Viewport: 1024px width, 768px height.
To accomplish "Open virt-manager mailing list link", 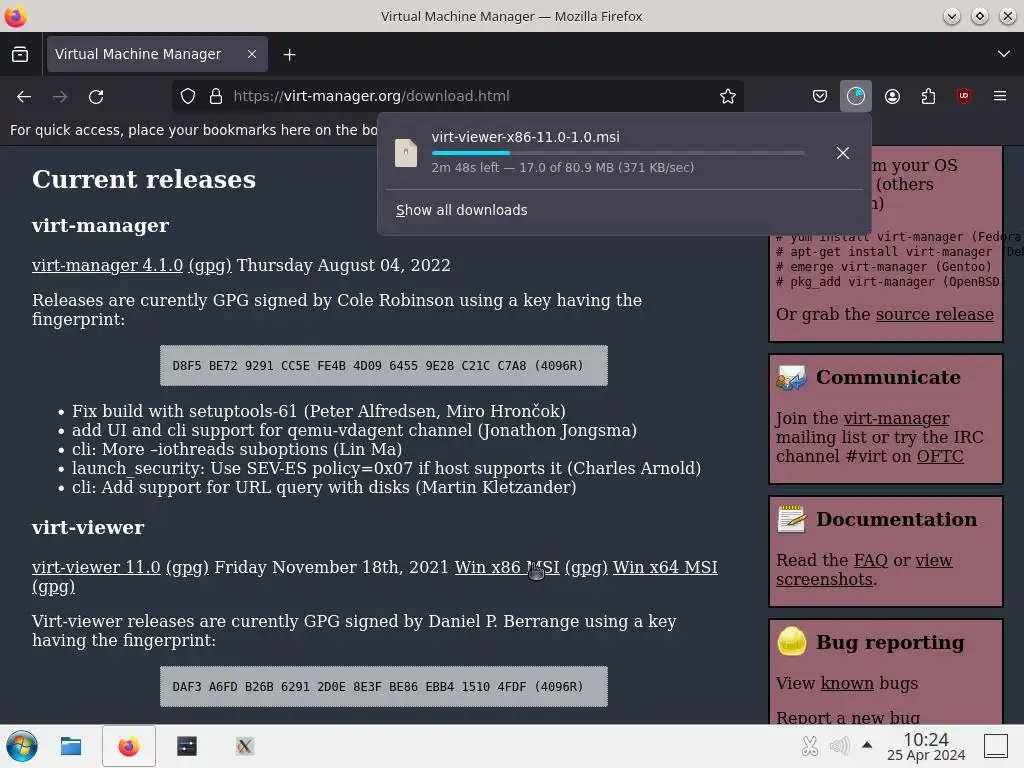I will tap(896, 418).
